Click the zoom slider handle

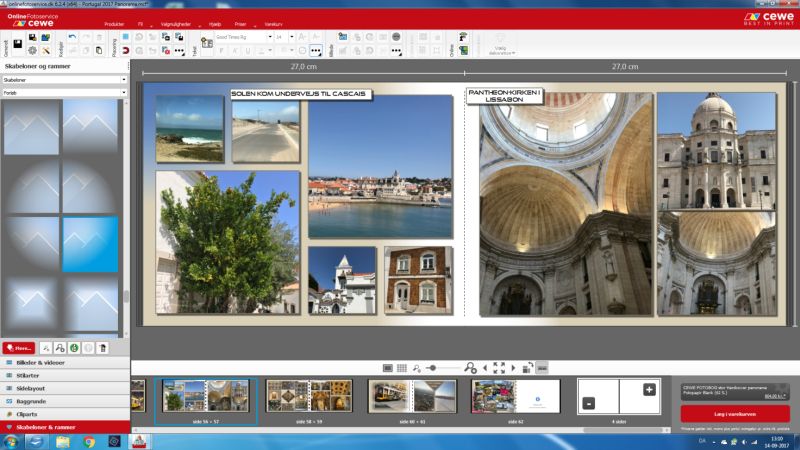(x=432, y=368)
